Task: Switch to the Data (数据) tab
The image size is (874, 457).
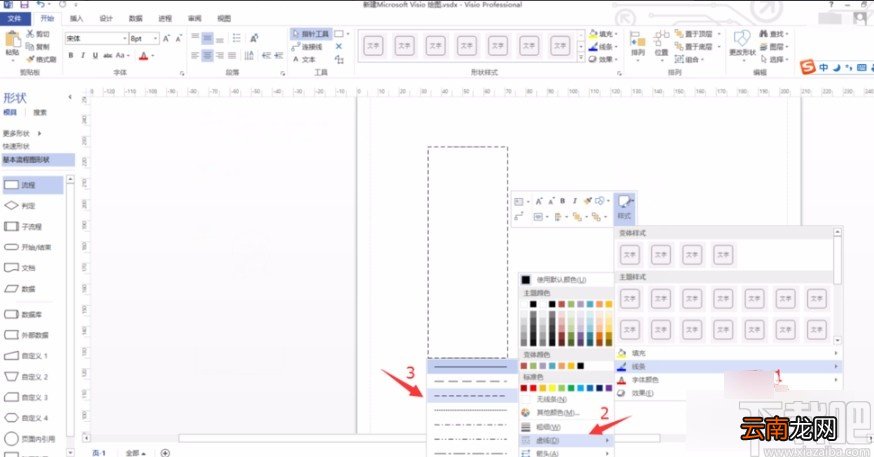Action: (x=135, y=18)
